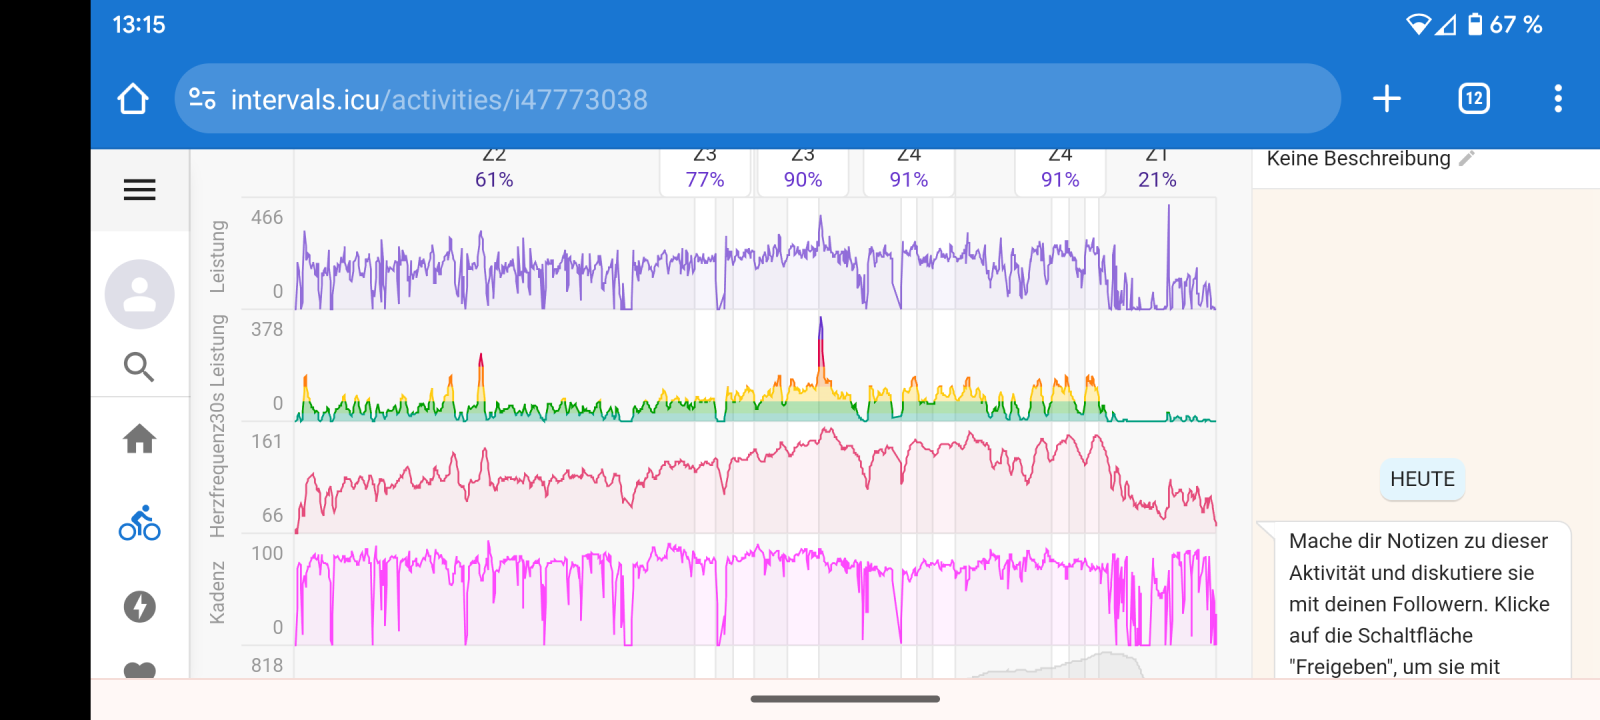Click the HEUTE date chip

tap(1422, 479)
